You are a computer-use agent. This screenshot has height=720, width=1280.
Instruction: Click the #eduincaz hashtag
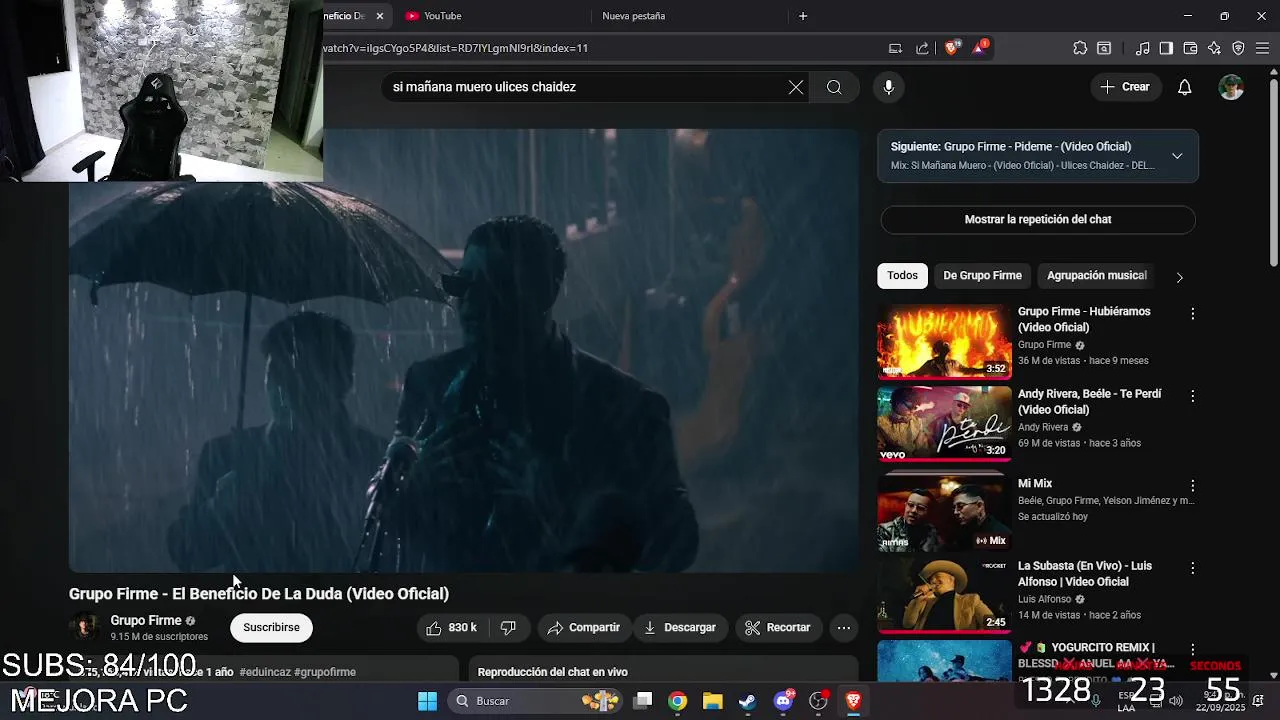(265, 672)
